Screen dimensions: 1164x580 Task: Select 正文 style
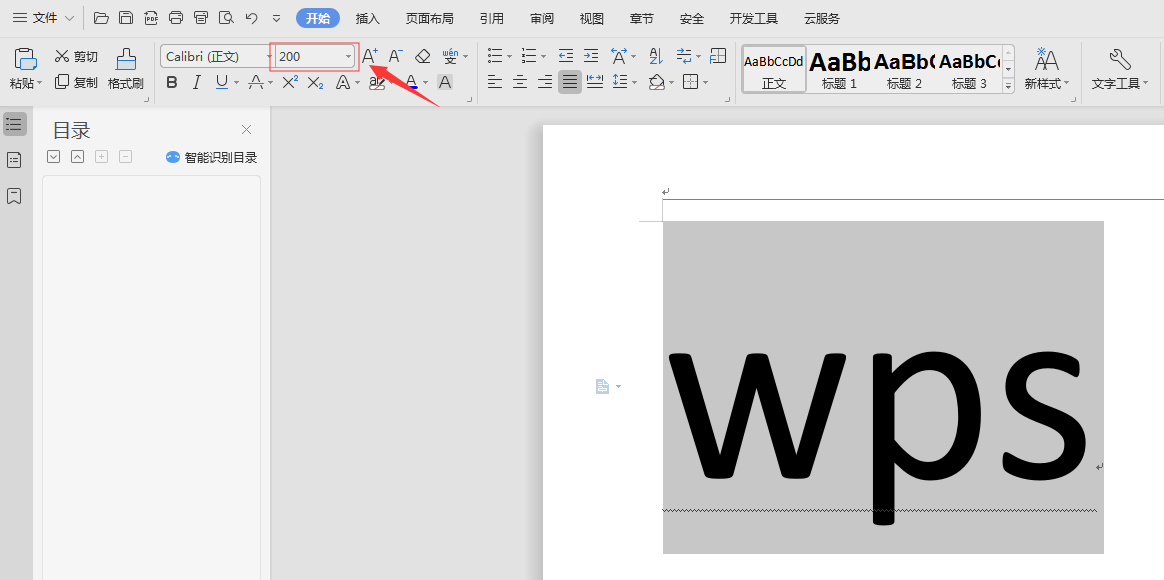(774, 69)
